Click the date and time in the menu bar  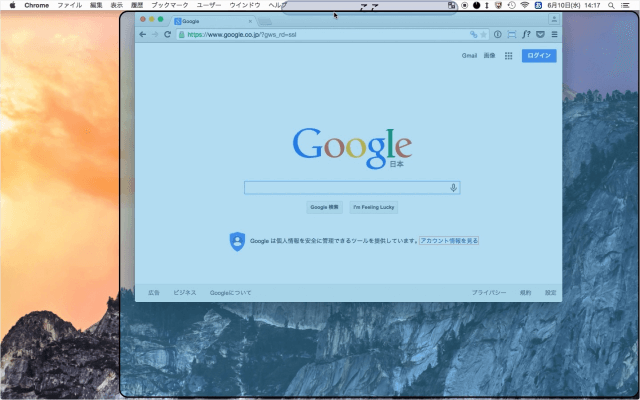coord(573,5)
